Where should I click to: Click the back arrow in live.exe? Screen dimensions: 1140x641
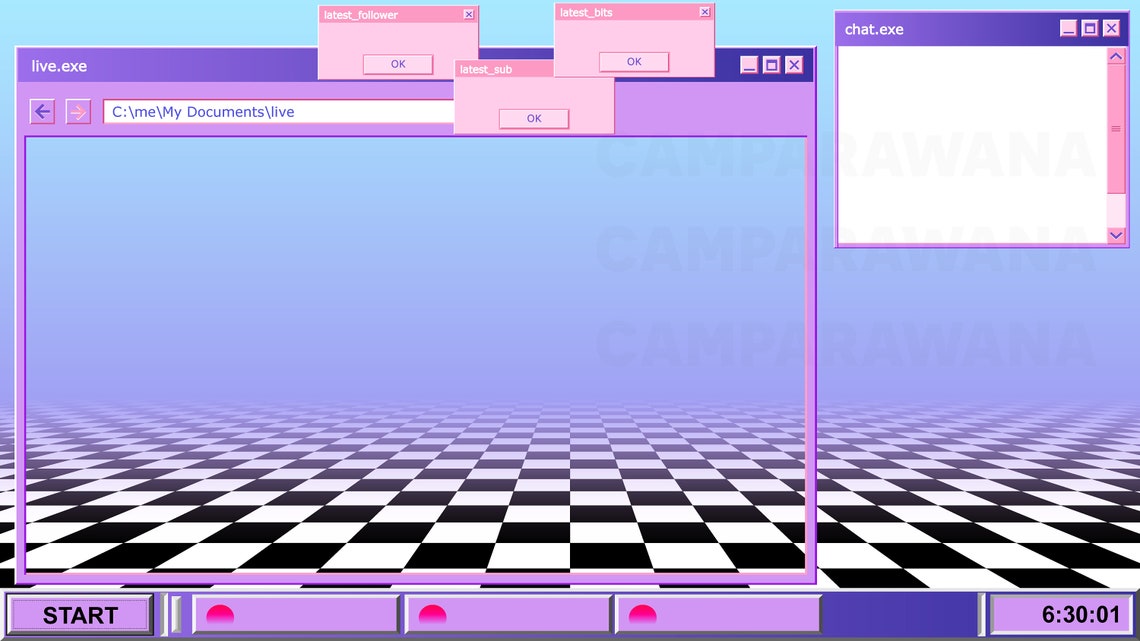click(x=41, y=111)
